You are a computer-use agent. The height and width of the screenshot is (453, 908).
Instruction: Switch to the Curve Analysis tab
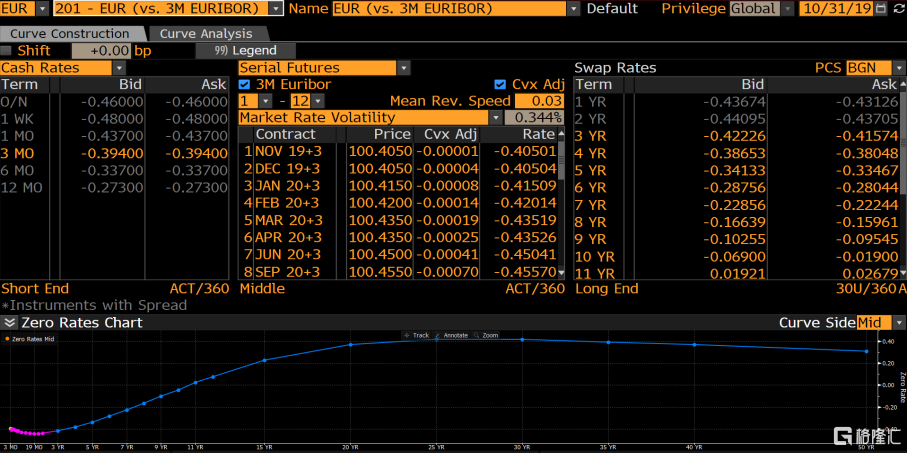click(206, 34)
